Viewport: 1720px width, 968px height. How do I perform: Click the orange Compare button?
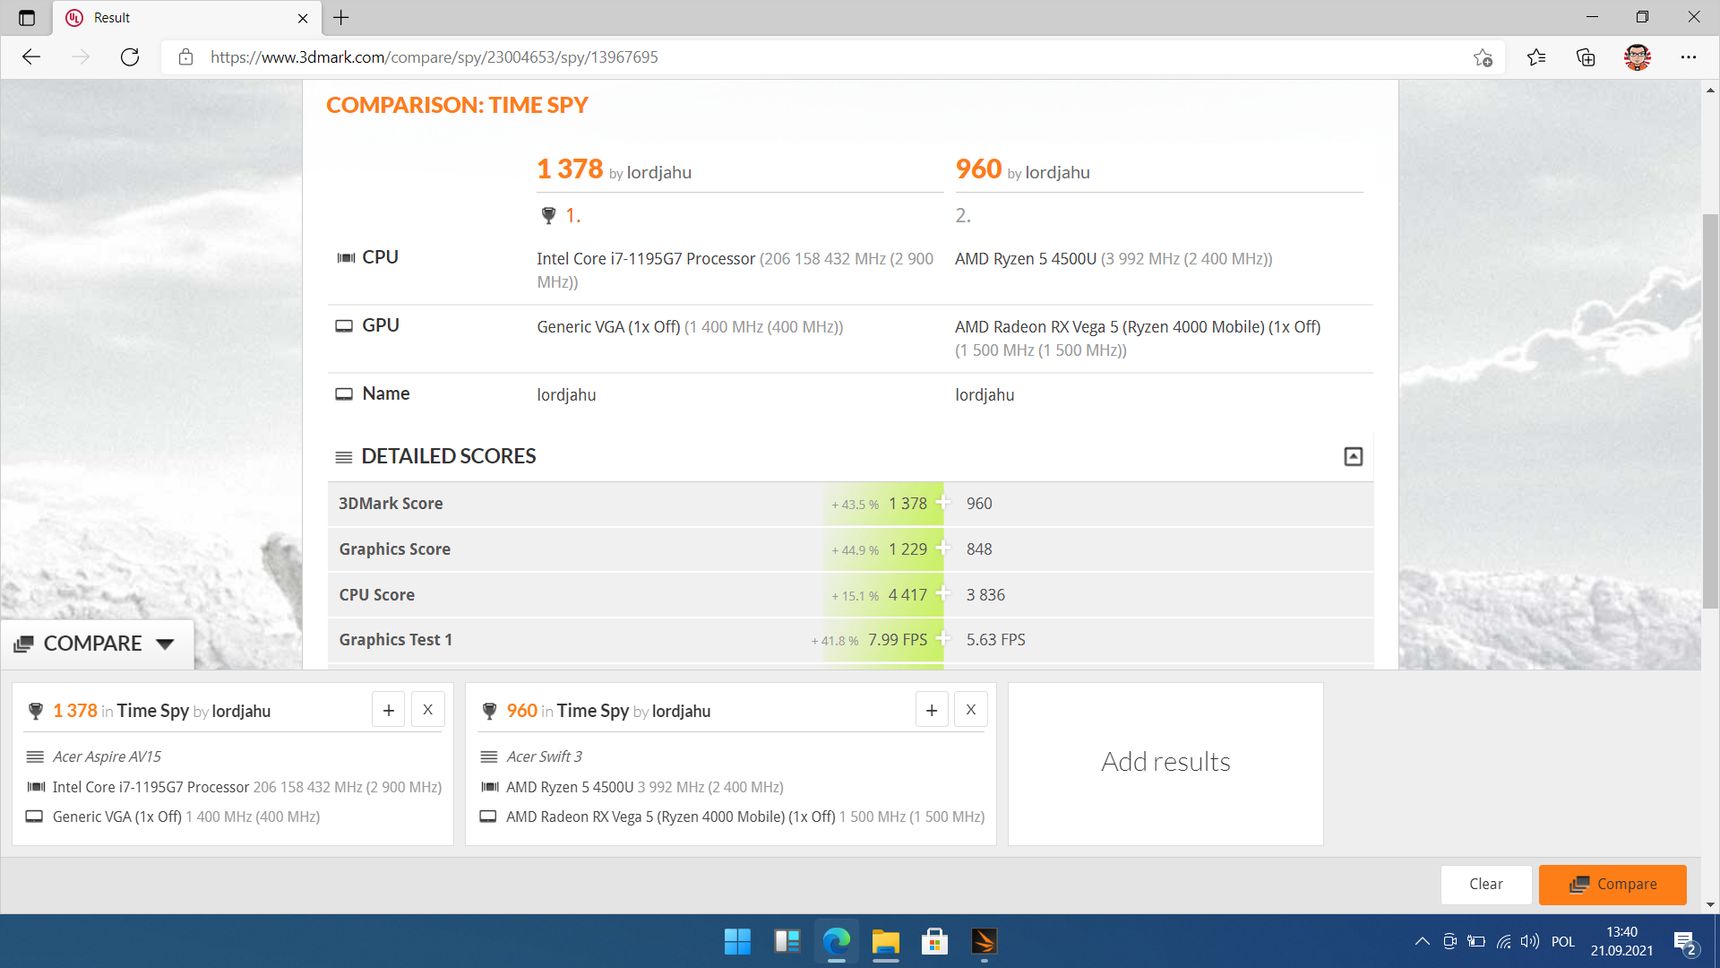point(1613,884)
